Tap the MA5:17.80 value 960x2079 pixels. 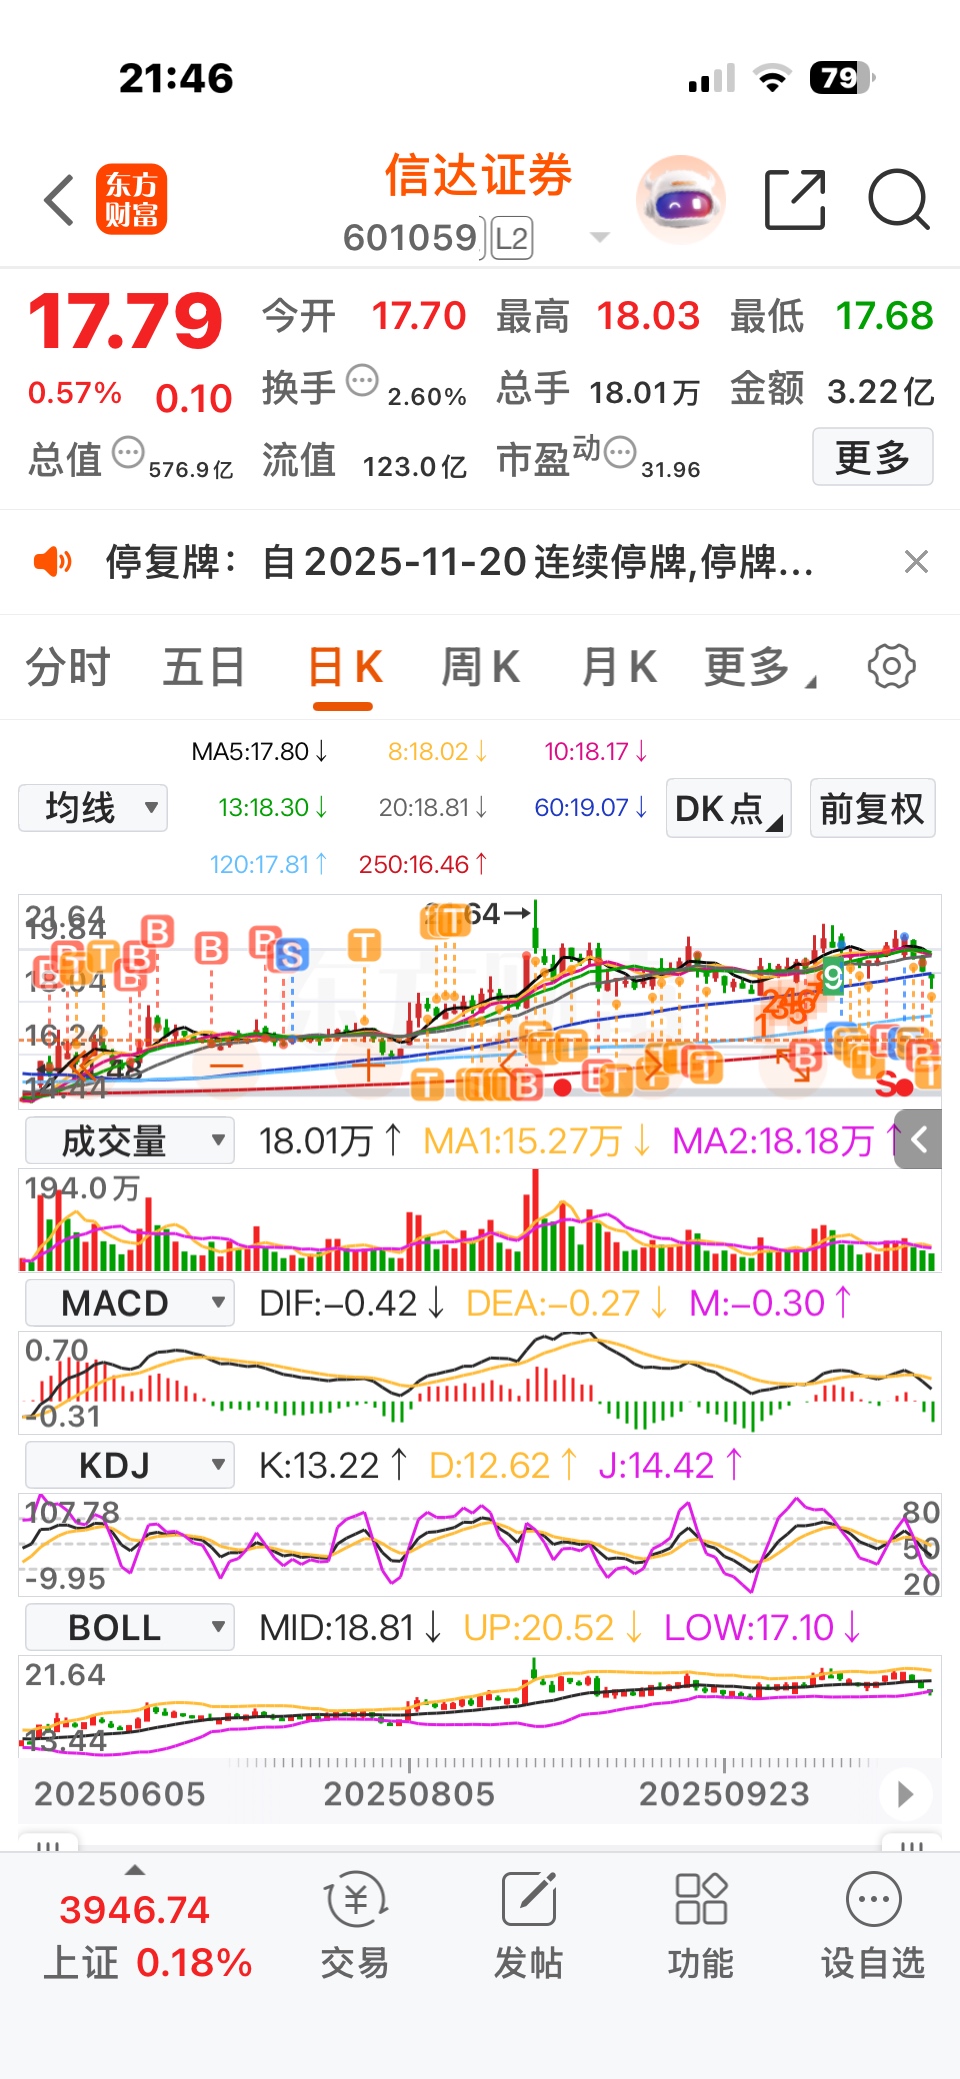point(259,751)
